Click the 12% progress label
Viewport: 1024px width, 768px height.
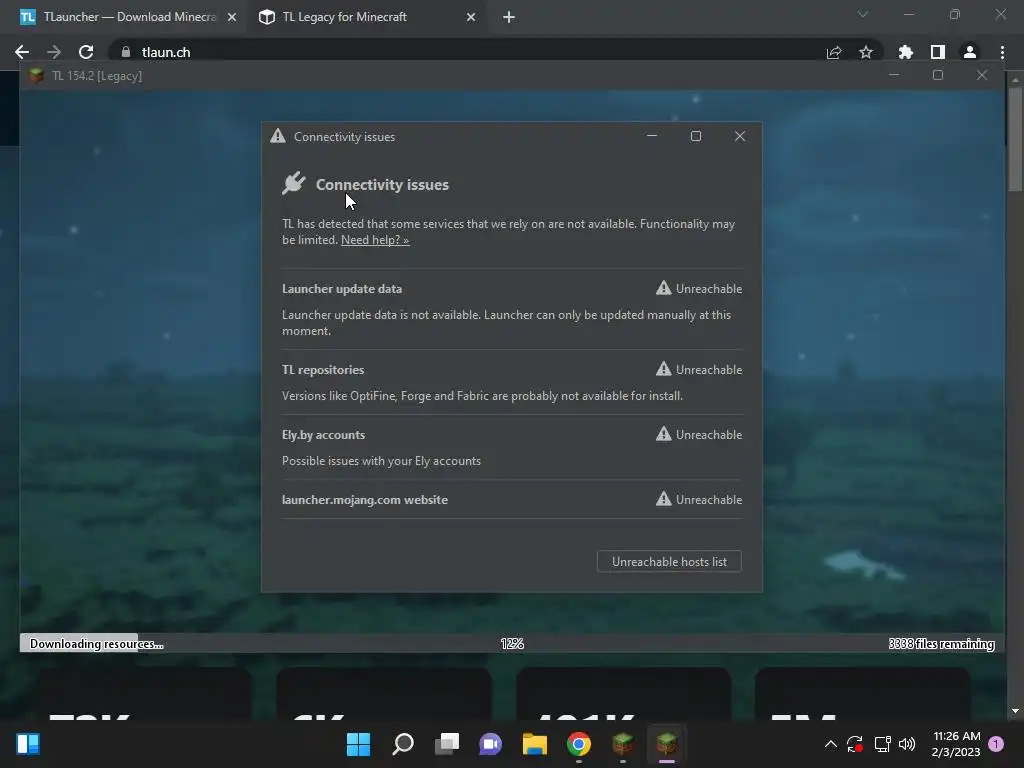(x=512, y=644)
